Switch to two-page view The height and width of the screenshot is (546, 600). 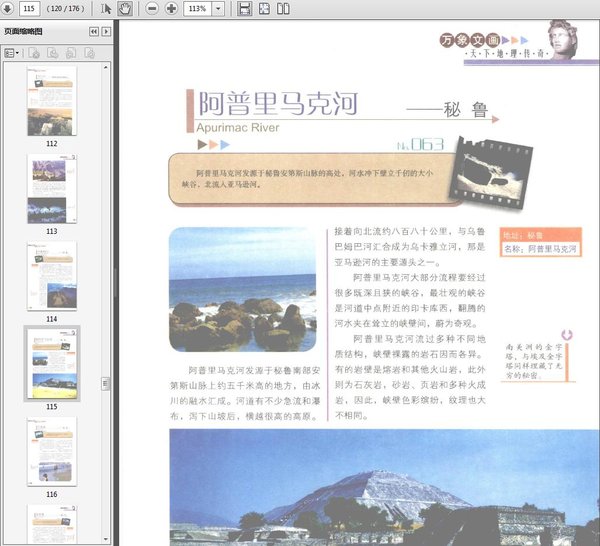(283, 8)
